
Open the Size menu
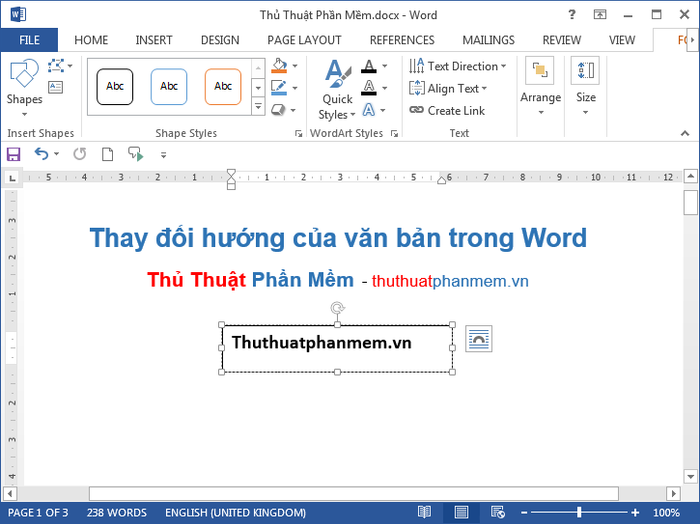pyautogui.click(x=586, y=87)
